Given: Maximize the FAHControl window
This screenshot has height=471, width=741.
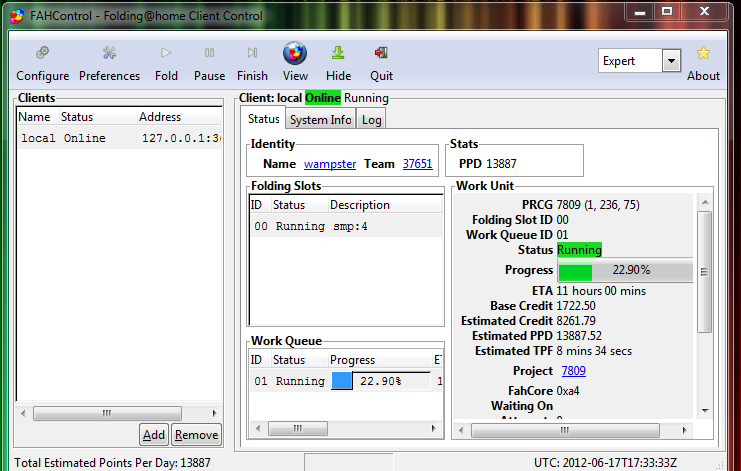Looking at the screenshot, I should pos(667,11).
